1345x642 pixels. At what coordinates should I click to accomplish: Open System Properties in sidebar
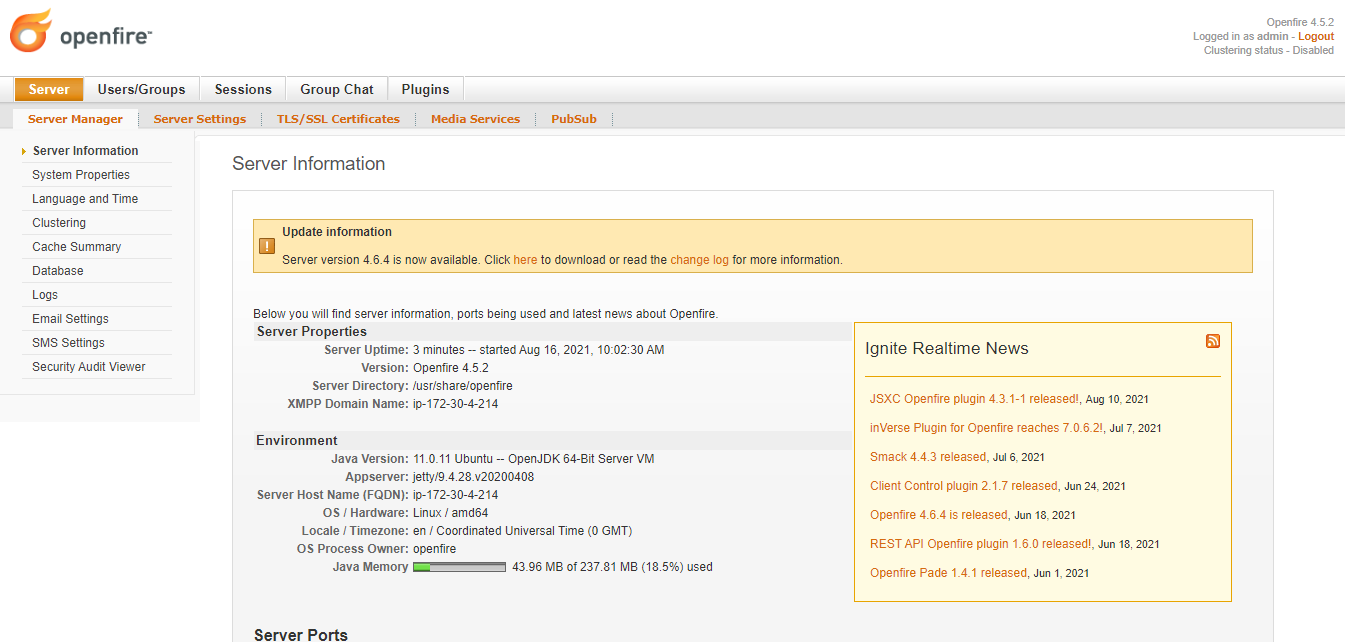coord(81,175)
